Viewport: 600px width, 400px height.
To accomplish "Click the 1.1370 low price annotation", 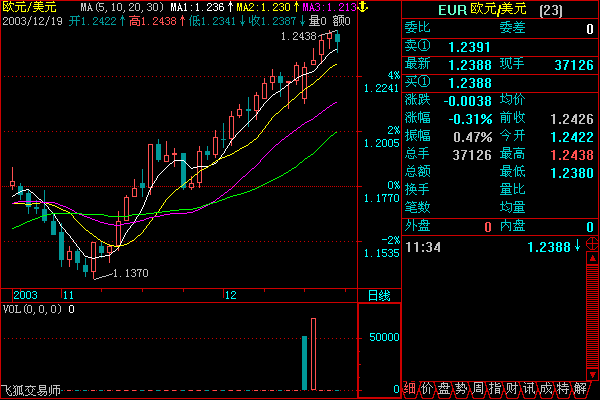I will point(131,273).
